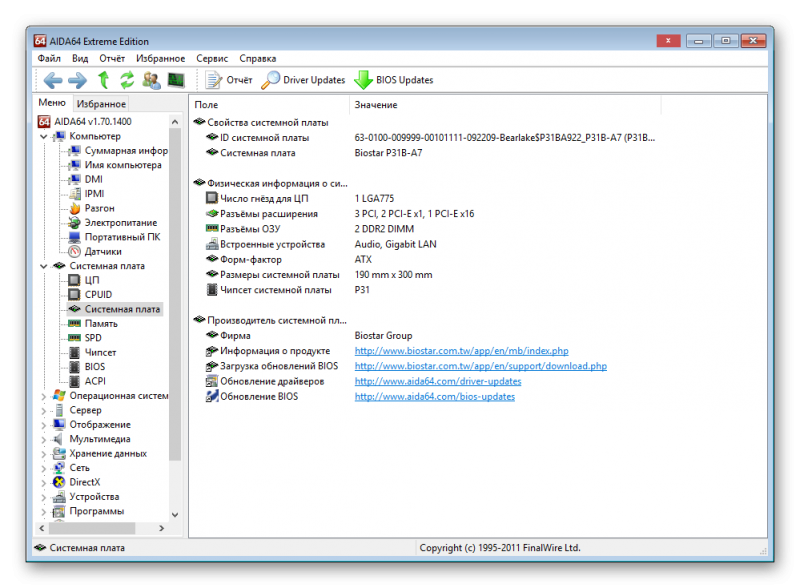The image size is (800, 588).
Task: Follow the aida64.com/bios-updates link
Action: [x=435, y=397]
